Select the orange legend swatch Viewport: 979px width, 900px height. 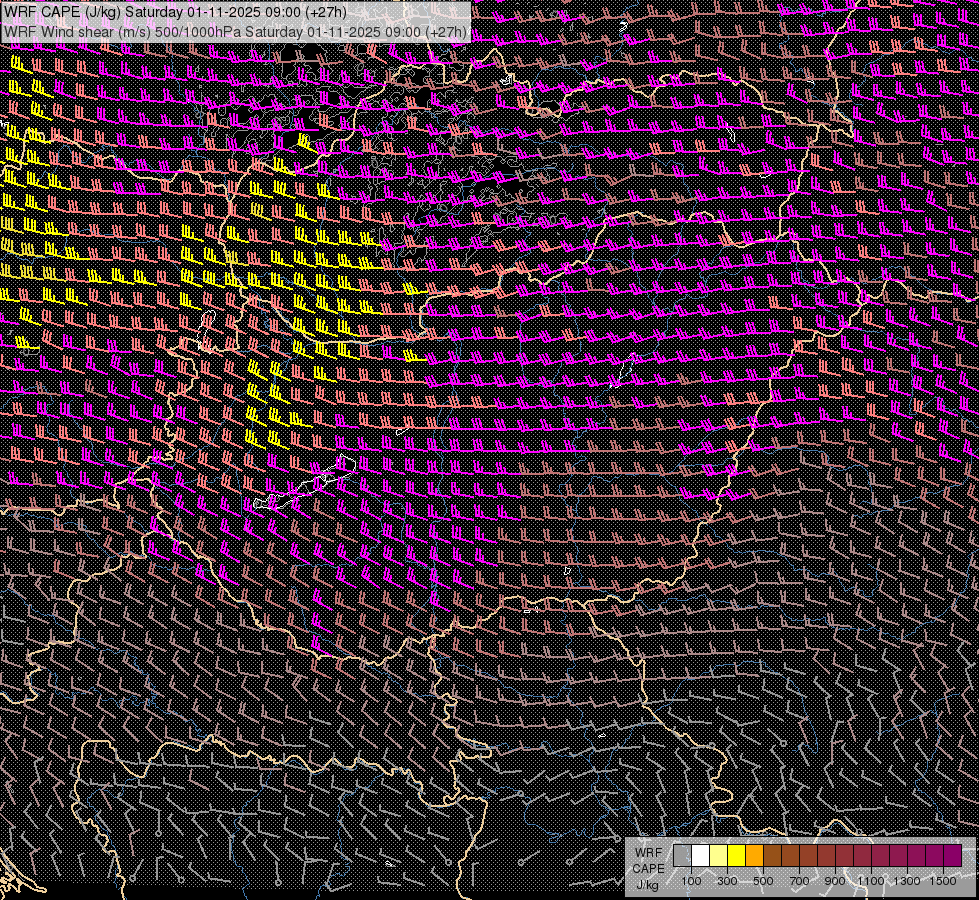[754, 855]
